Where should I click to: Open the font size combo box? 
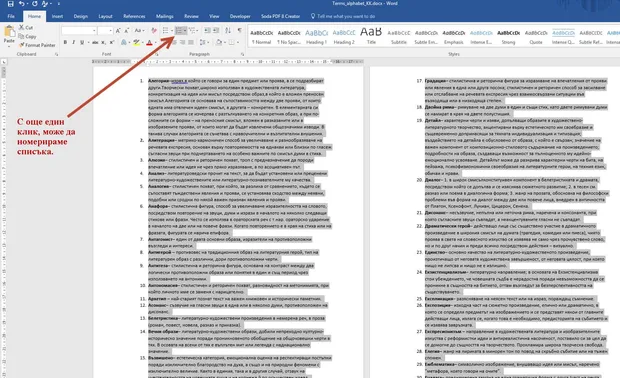tap(105, 30)
